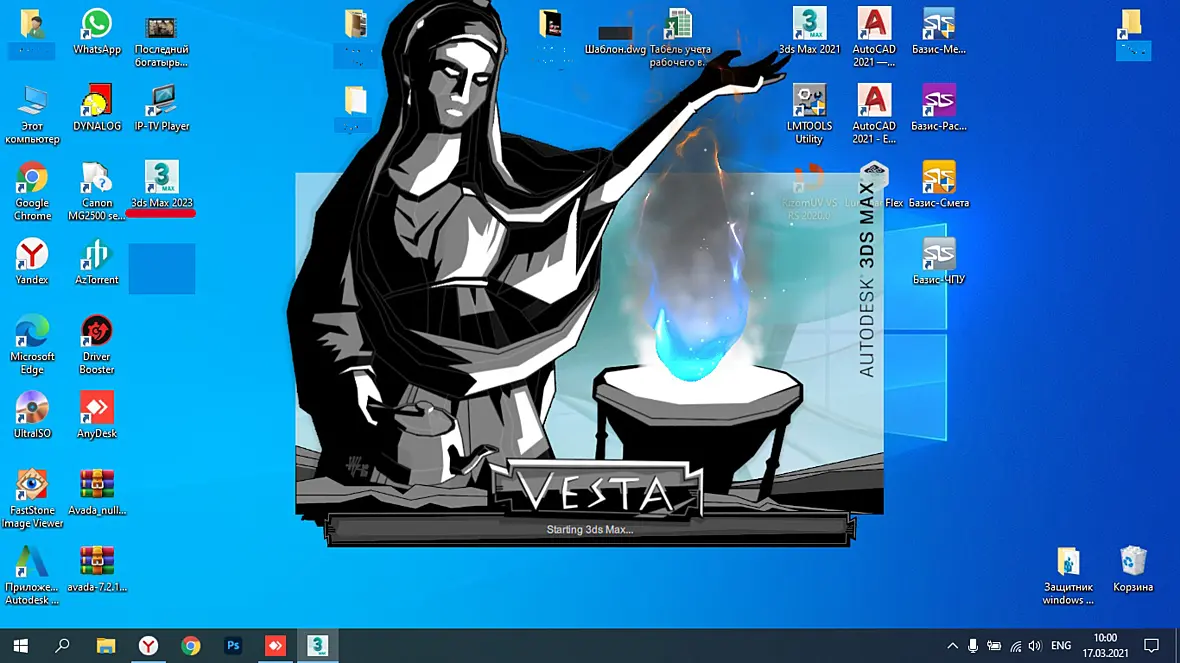
Task: Open avada-7.2.1 archive file
Action: (96, 568)
